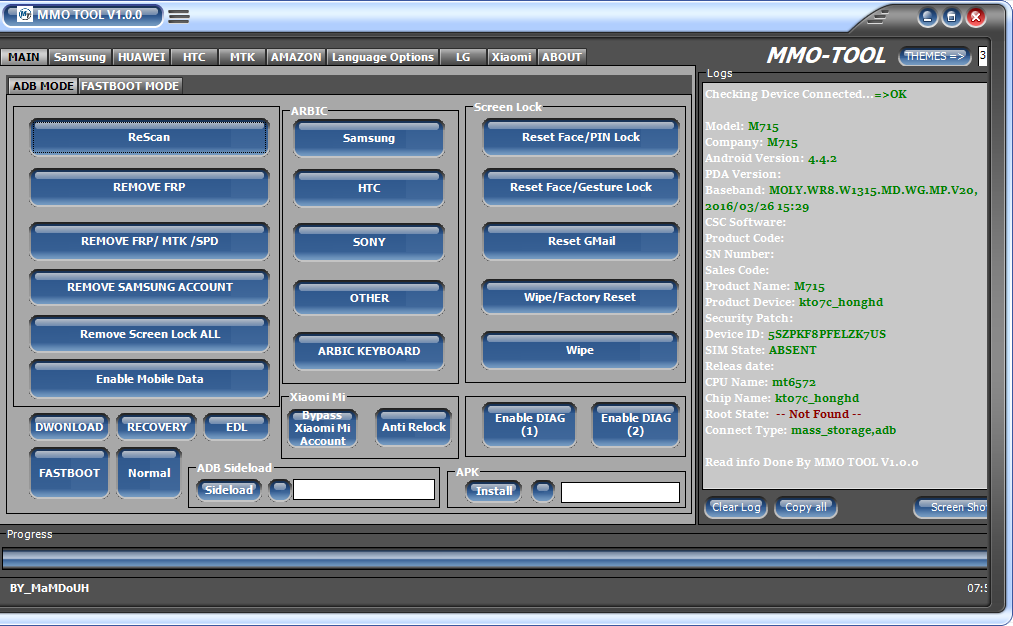This screenshot has height=626, width=1013.
Task: Switch to the MAIN tab
Action: 24,57
